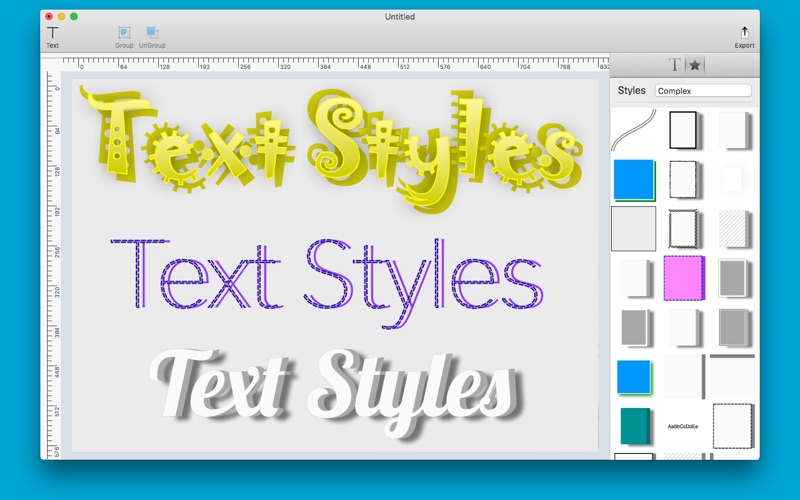Apply the teal square style preset

(636, 426)
